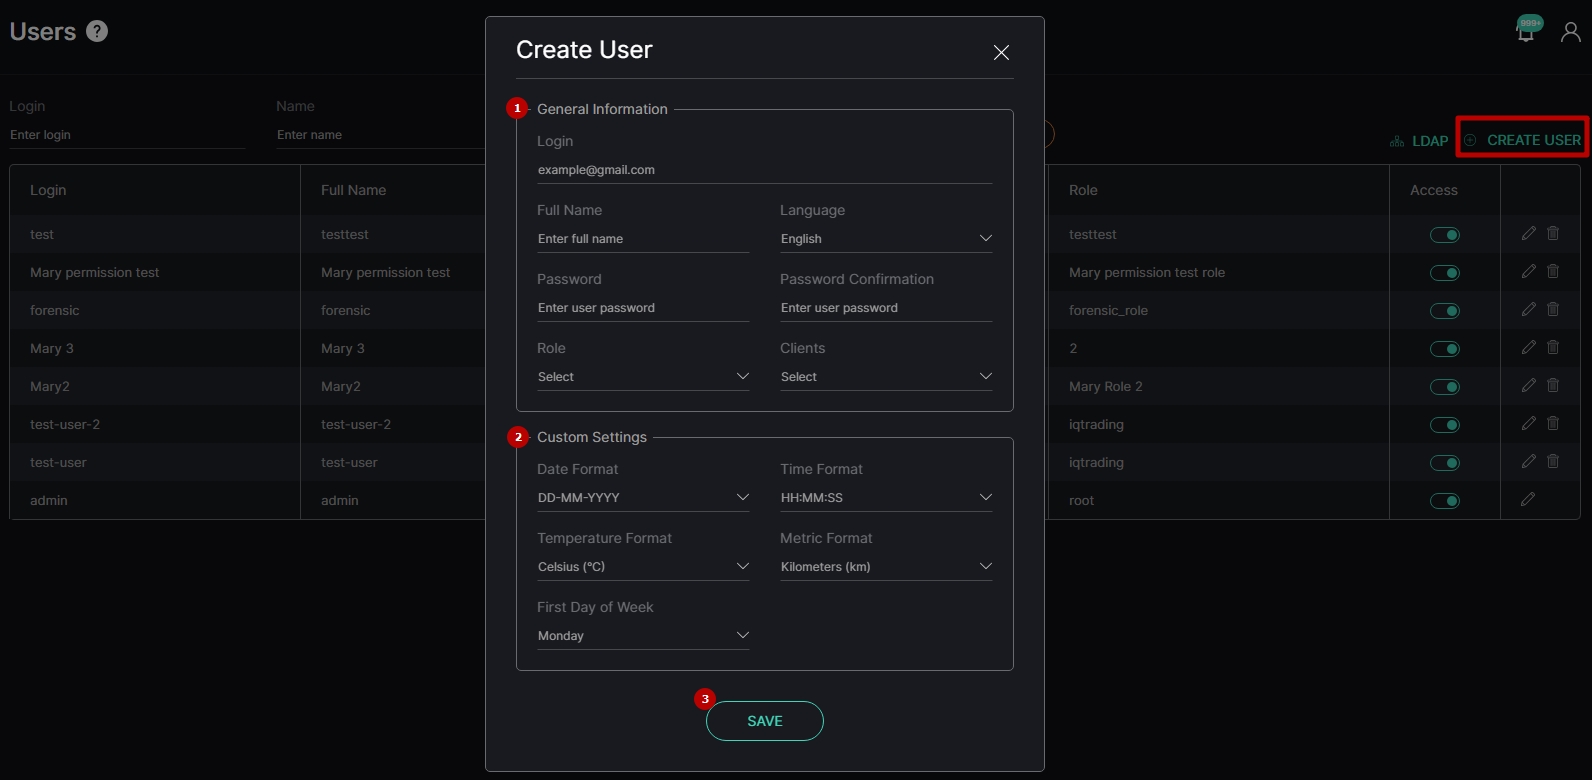This screenshot has height=780, width=1592.
Task: Edit the Mary 3 user
Action: (1528, 347)
